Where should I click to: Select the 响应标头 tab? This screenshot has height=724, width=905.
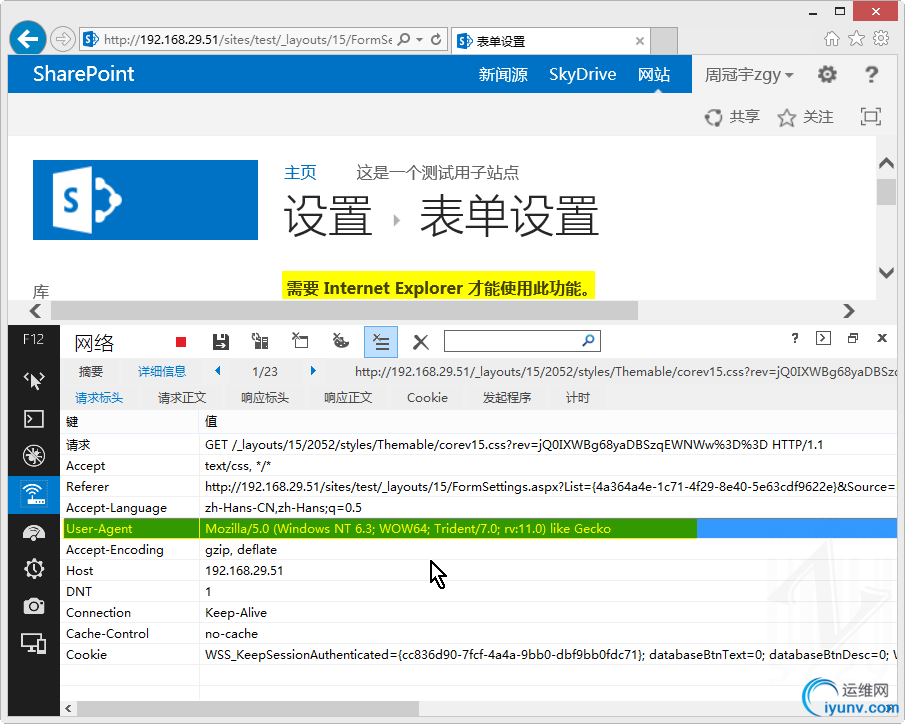pyautogui.click(x=265, y=398)
